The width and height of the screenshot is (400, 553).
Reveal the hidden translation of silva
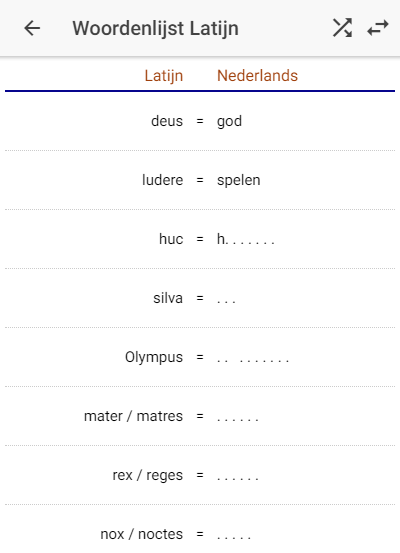point(226,298)
